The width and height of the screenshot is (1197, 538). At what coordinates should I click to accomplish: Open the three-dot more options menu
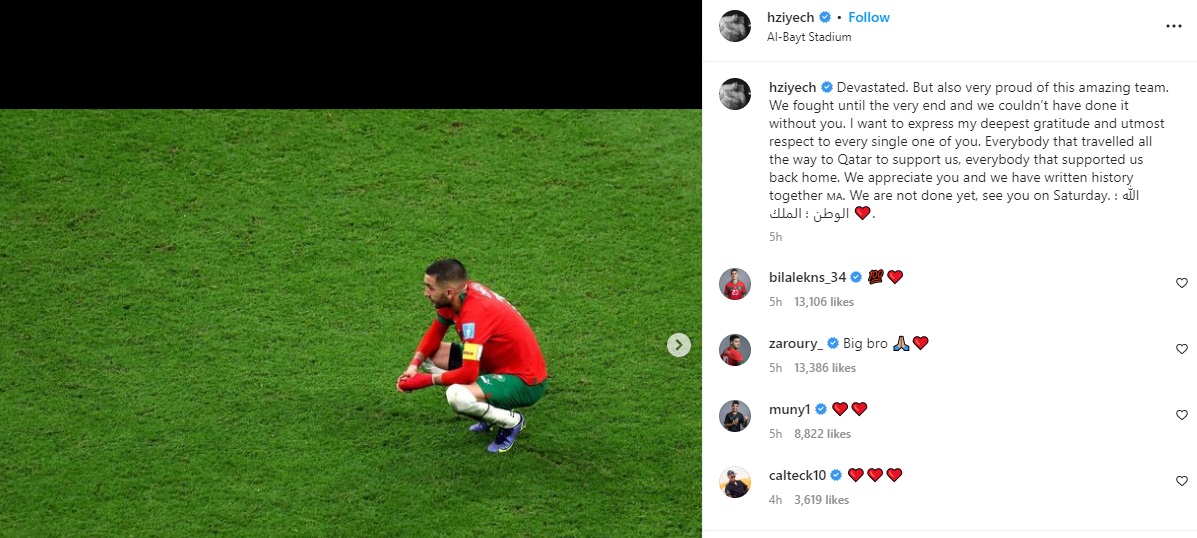click(1173, 26)
